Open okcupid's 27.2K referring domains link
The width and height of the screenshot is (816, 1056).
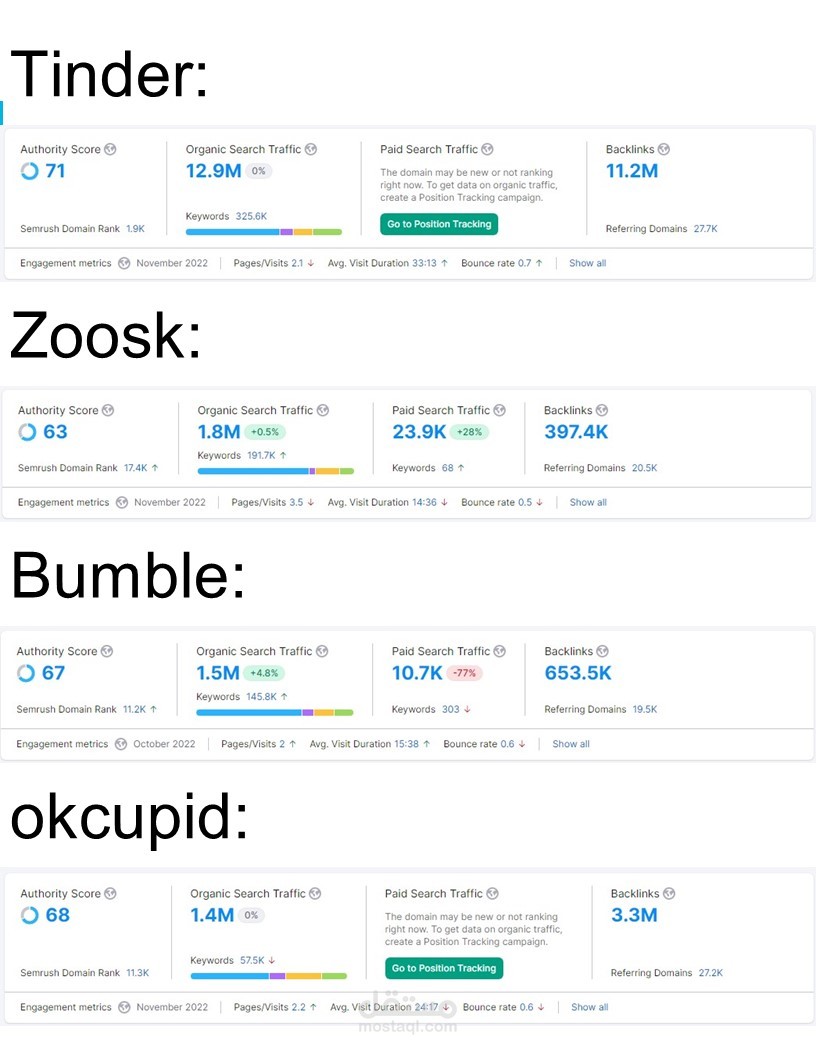point(709,972)
